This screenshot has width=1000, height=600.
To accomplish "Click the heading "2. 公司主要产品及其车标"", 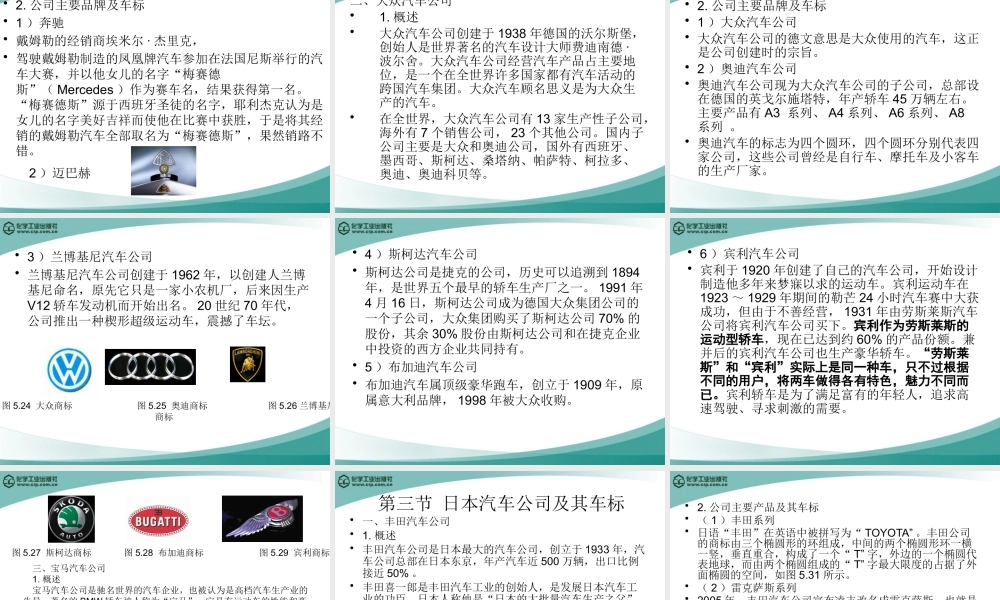I will [x=758, y=508].
